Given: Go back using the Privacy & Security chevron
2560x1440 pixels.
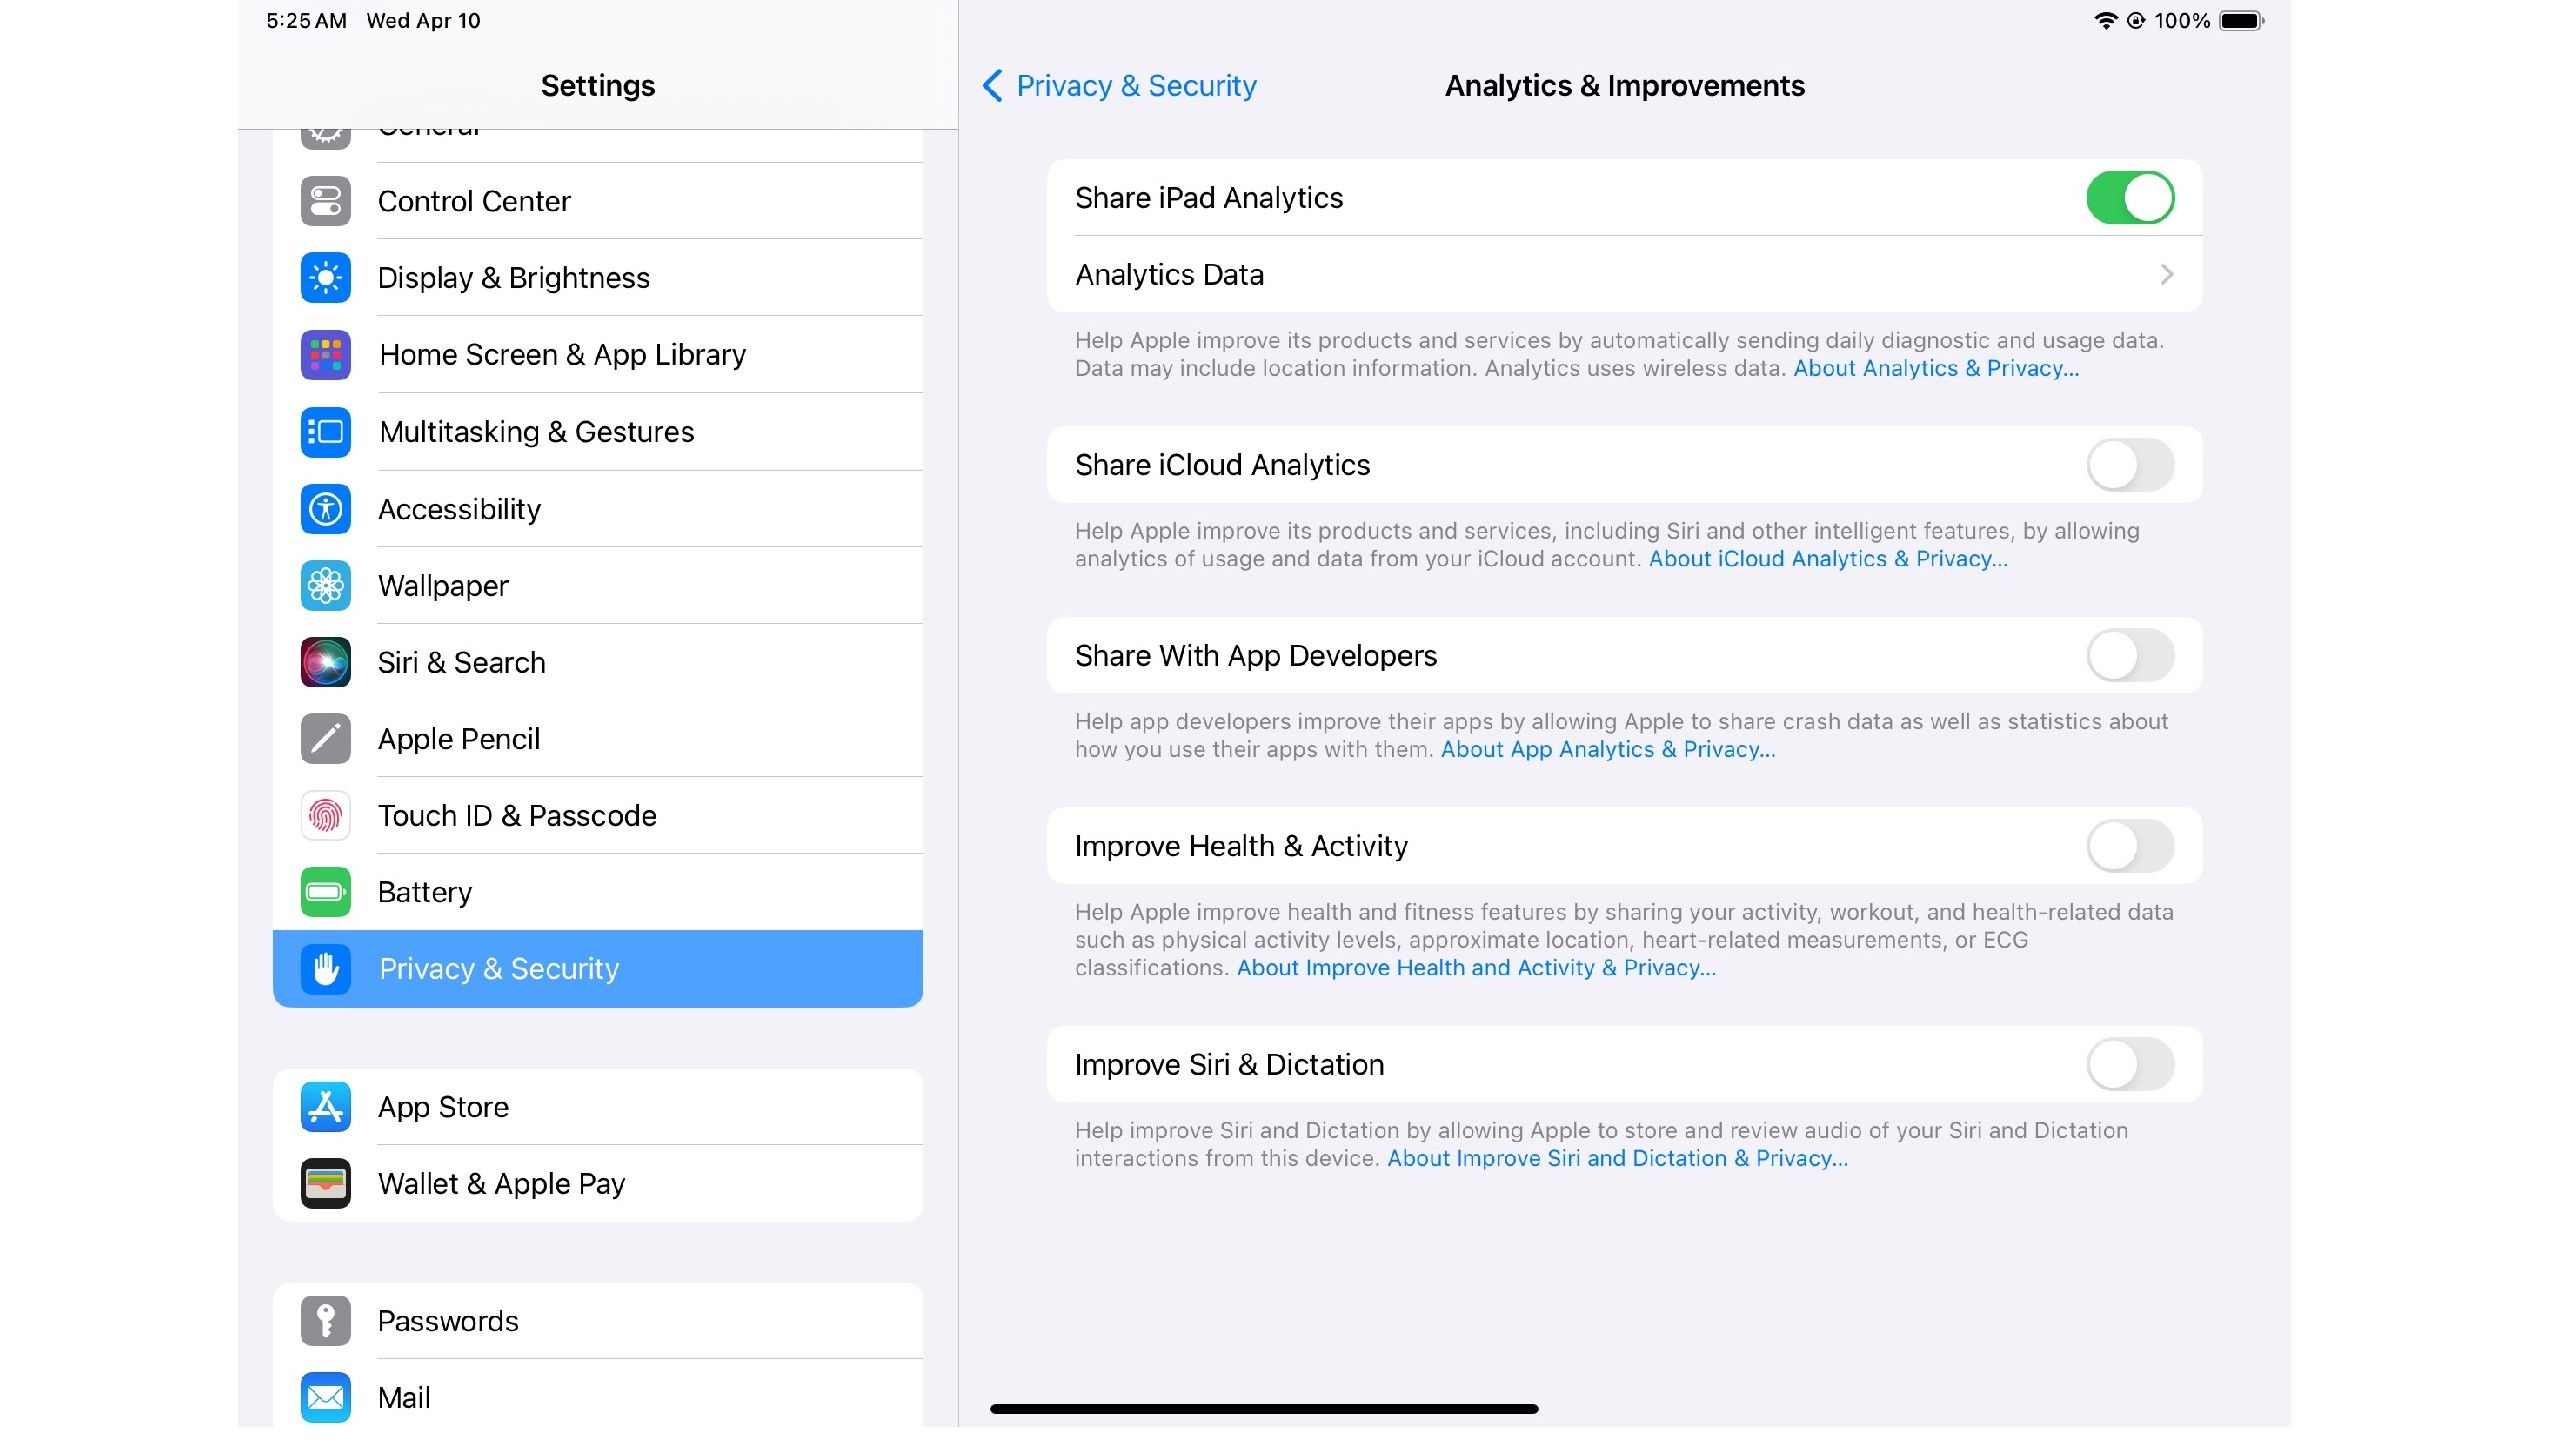Looking at the screenshot, I should click(992, 86).
